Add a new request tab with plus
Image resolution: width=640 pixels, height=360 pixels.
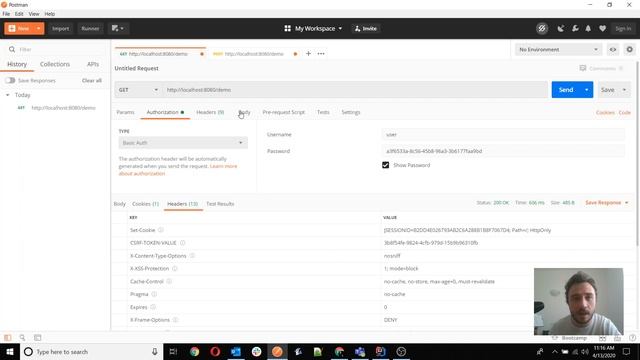308,54
